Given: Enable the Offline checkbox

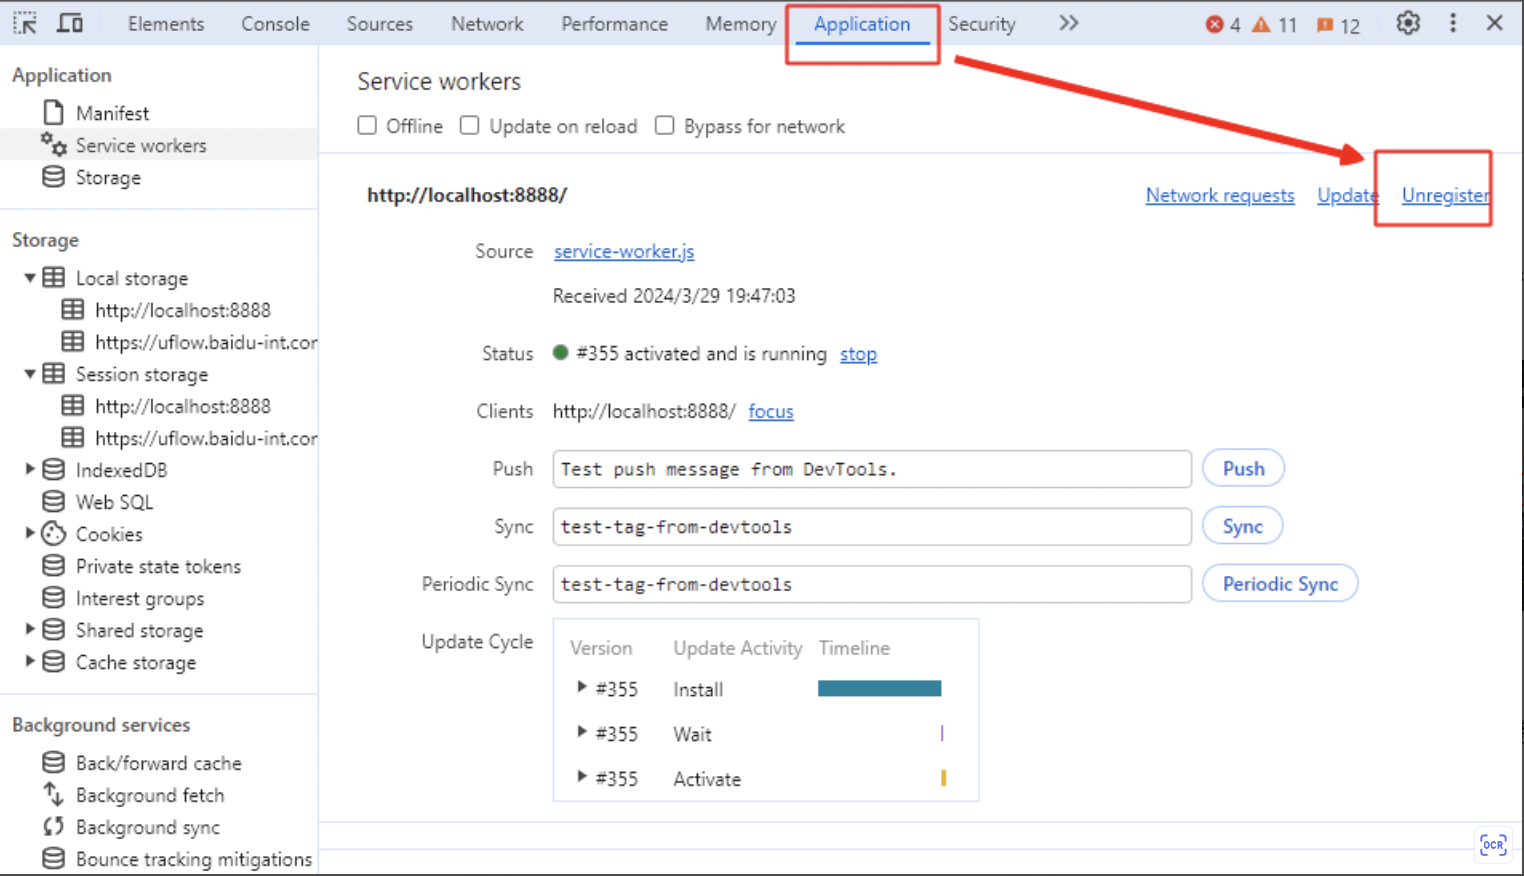Looking at the screenshot, I should tap(367, 125).
